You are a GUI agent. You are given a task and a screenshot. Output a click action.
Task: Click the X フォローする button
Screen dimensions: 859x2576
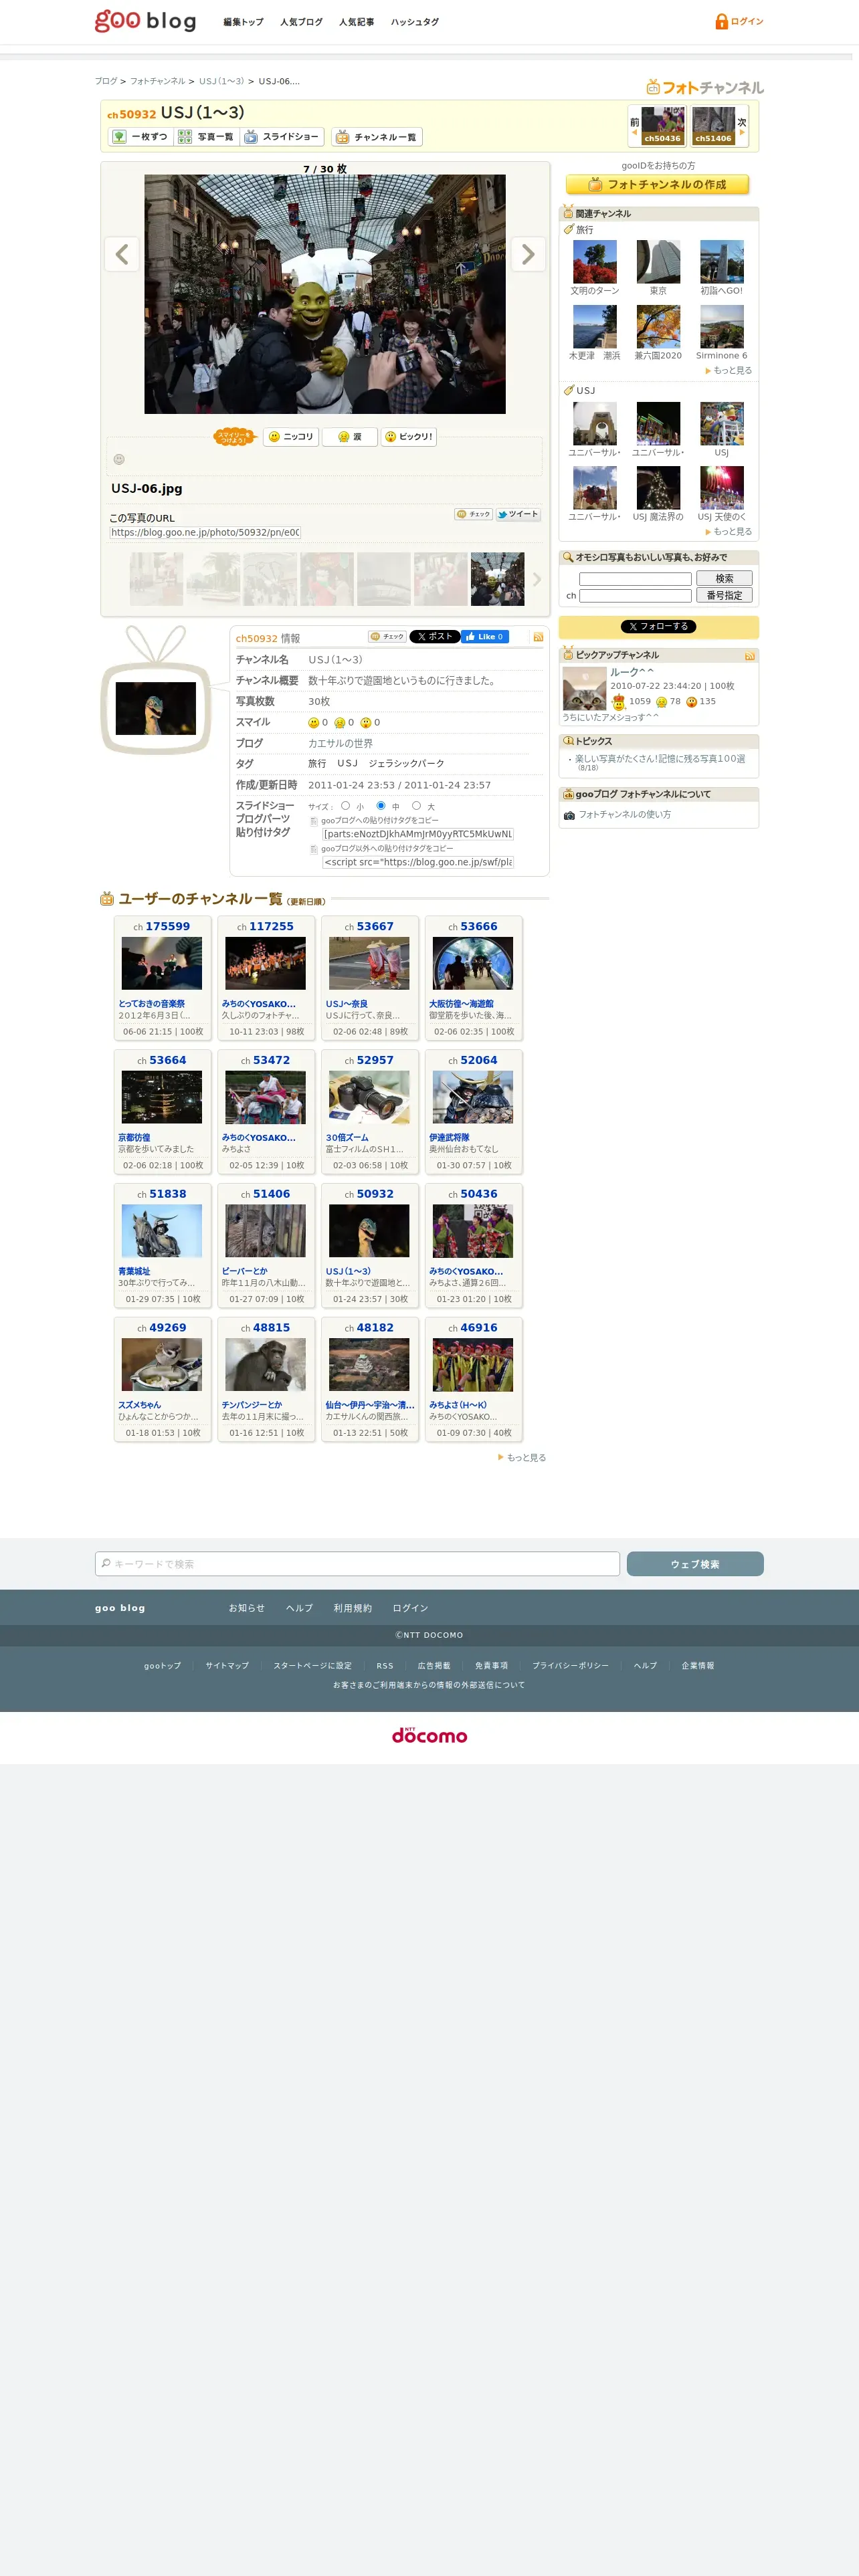[658, 627]
